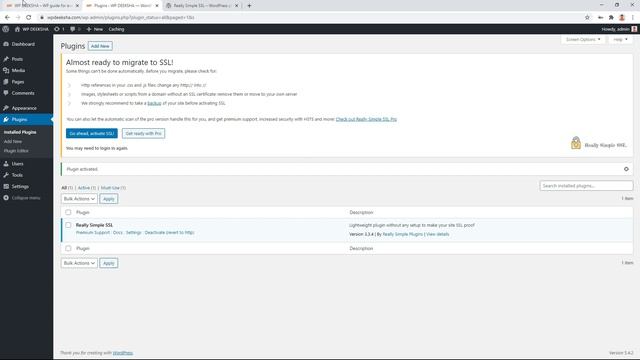Open the browser extensions puzzle icon
Image resolution: width=640 pixels, height=360 pixels.
(x=611, y=18)
